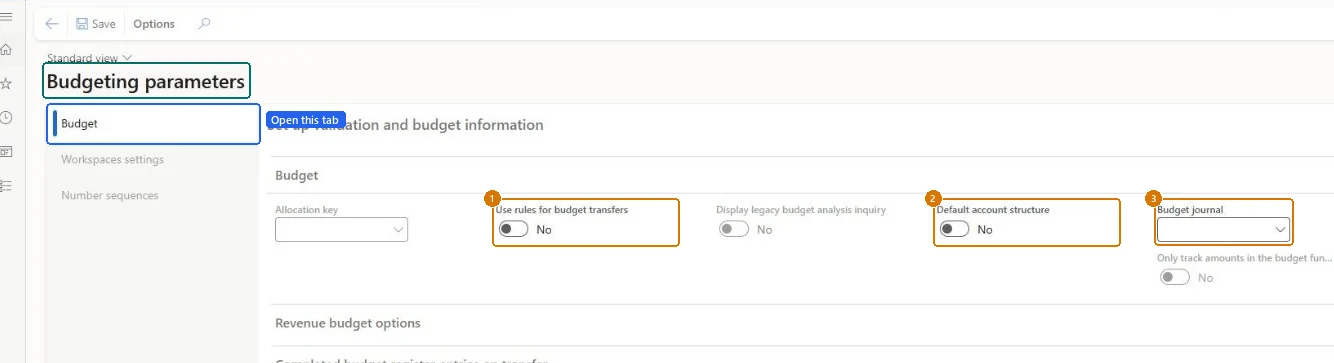The height and width of the screenshot is (363, 1334).
Task: Open Recent clock icon in sidebar
Action: click(6, 117)
